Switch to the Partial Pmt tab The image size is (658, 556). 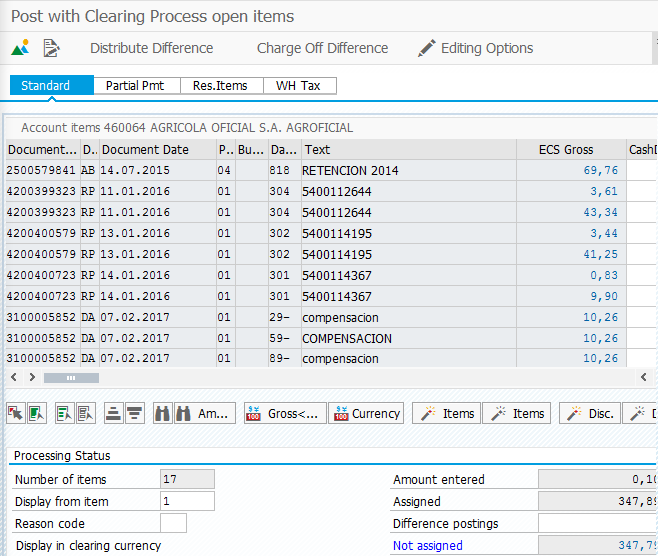tap(135, 86)
